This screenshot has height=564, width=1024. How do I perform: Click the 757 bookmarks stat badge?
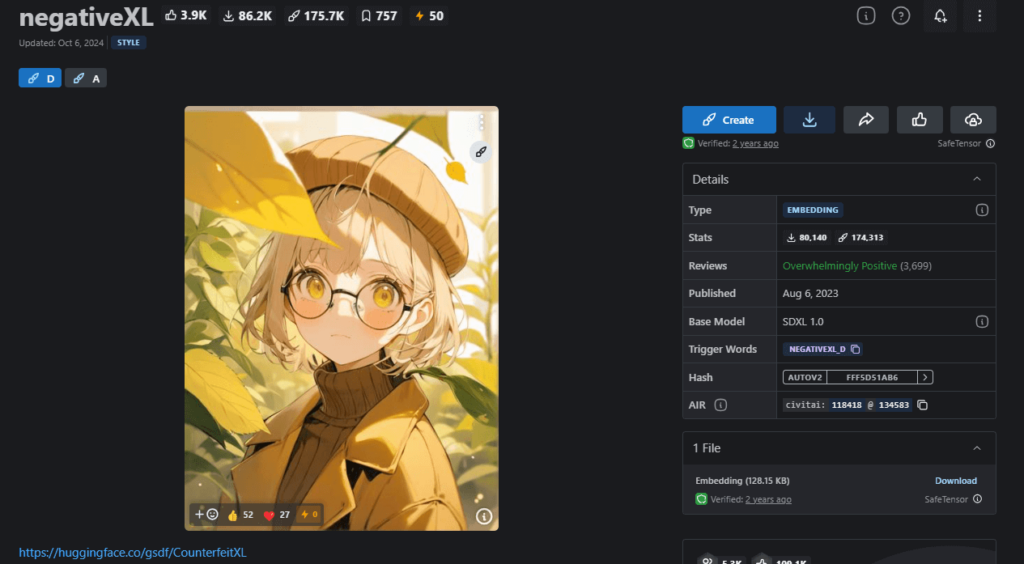click(379, 16)
